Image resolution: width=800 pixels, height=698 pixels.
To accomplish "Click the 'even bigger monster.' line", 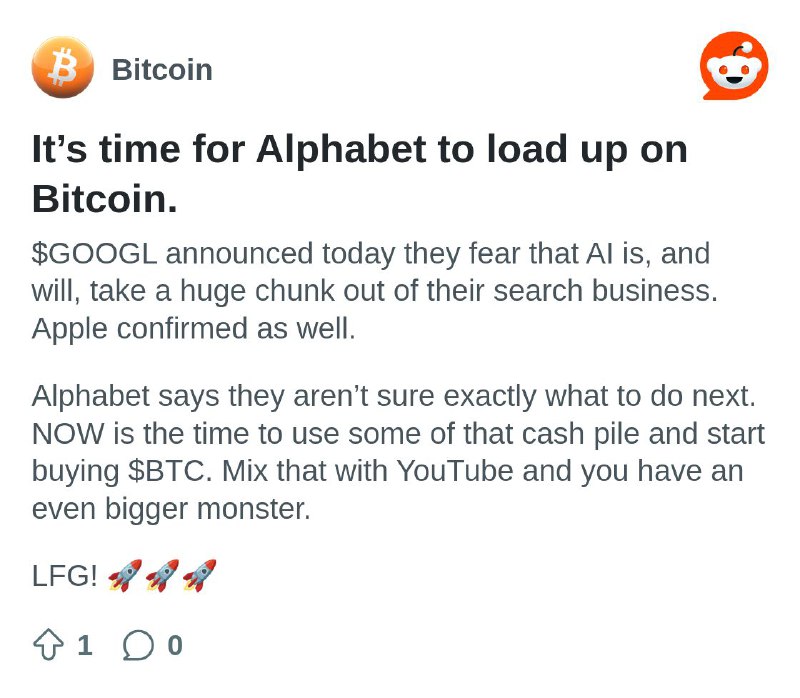I will coord(171,509).
